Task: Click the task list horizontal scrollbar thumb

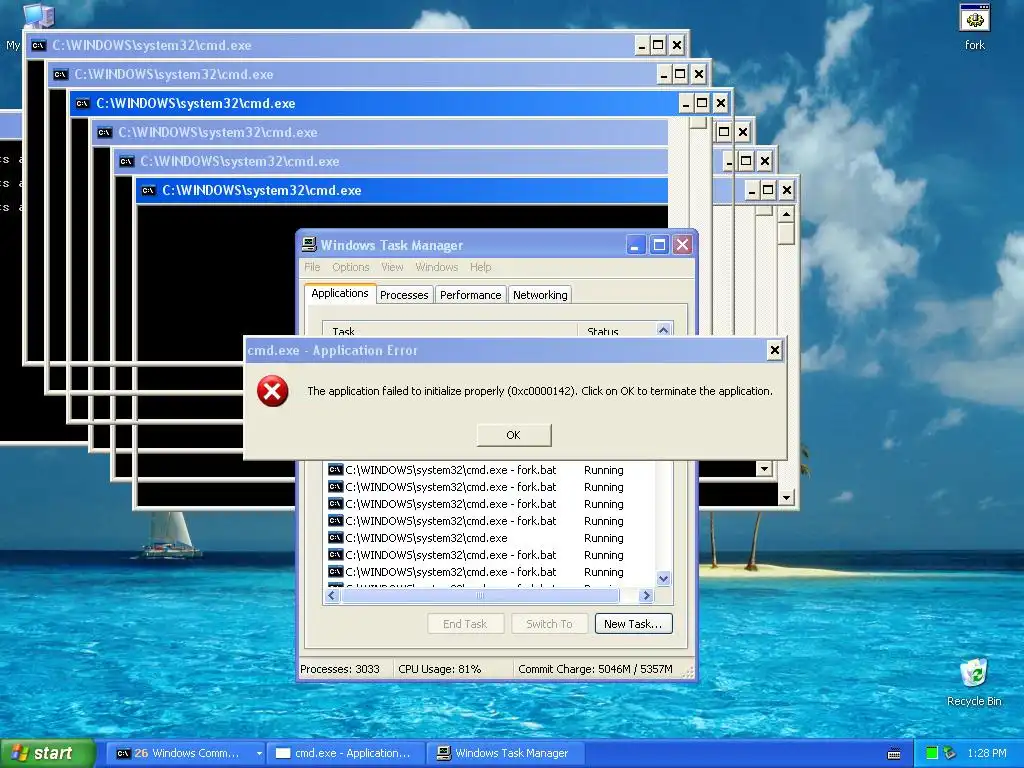Action: point(480,596)
